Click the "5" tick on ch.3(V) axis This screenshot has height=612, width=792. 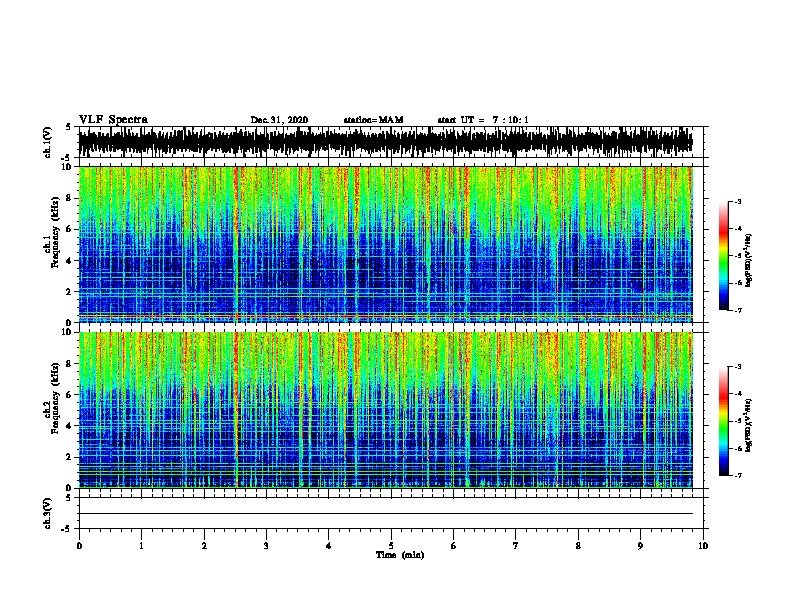coord(69,498)
